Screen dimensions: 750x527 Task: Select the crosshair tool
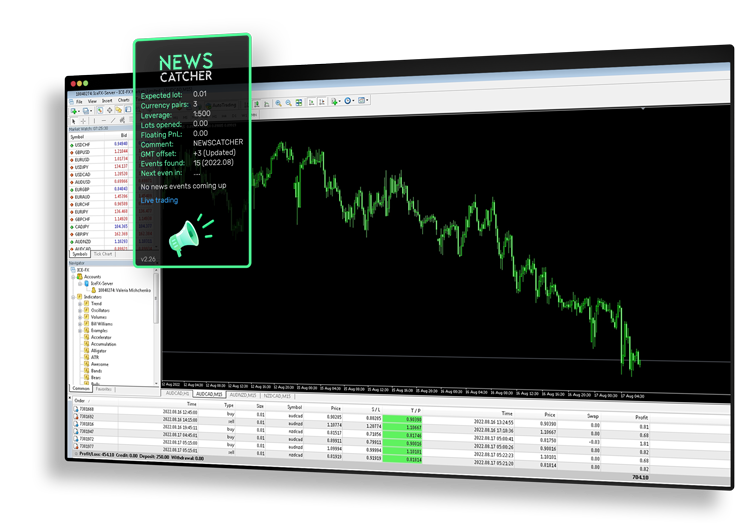83,121
